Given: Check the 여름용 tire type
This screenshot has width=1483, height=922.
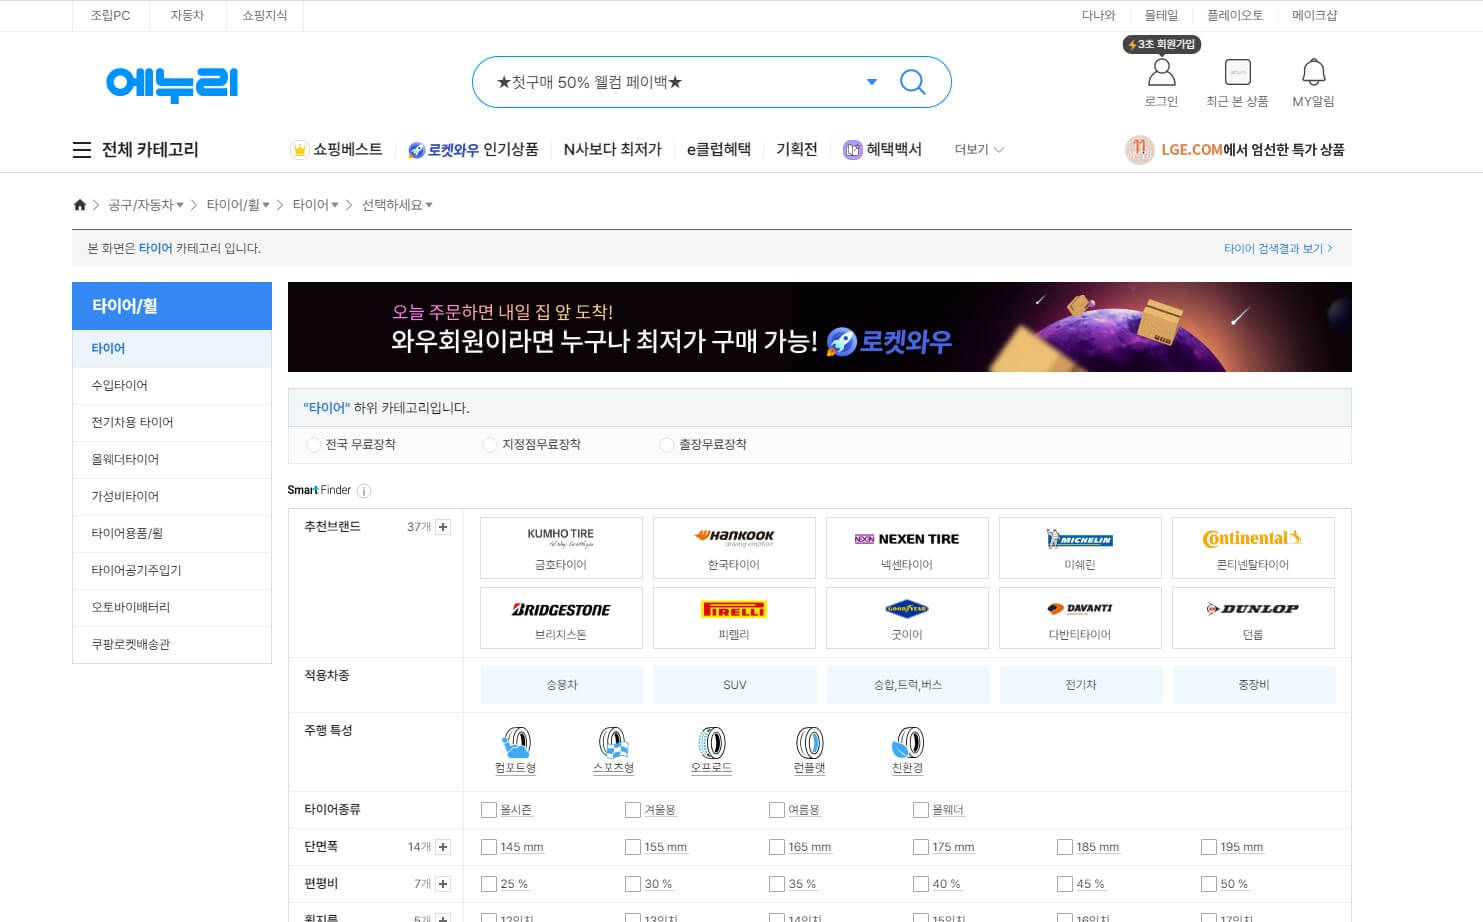Looking at the screenshot, I should pos(777,810).
